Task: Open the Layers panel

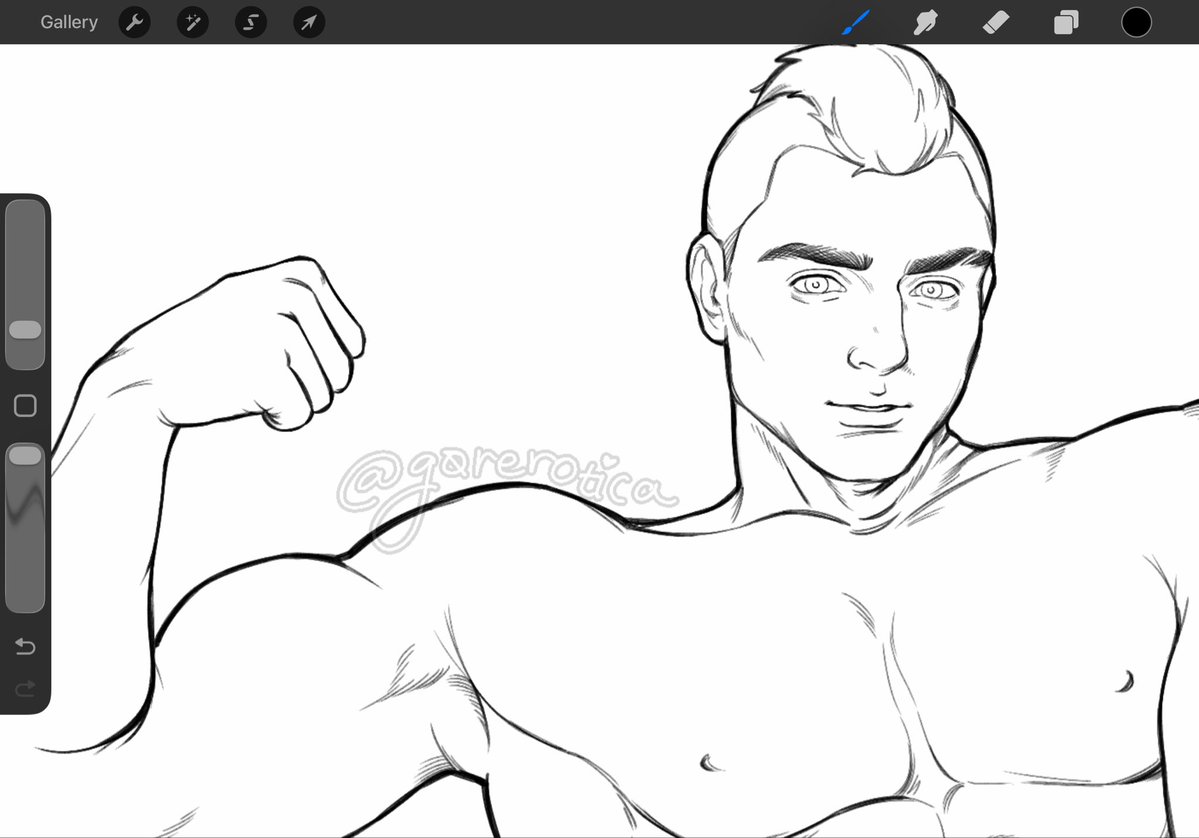Action: (x=1066, y=22)
